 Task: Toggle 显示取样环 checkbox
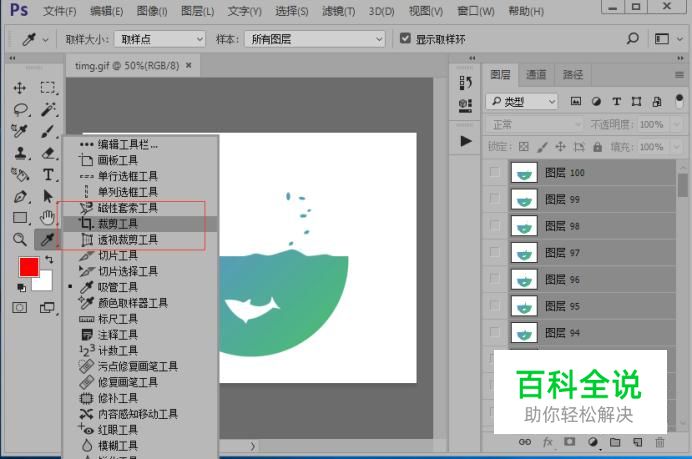pos(405,38)
